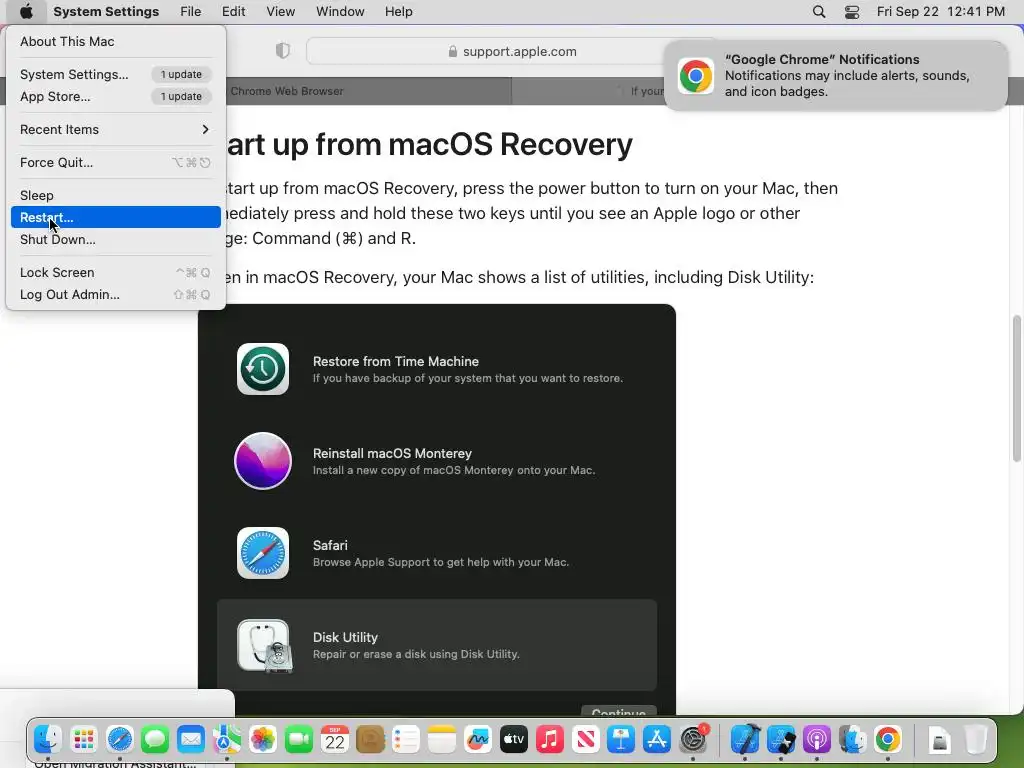Screen dimensions: 1024x768
Task: Open Finder from the Dock
Action: tap(48, 739)
